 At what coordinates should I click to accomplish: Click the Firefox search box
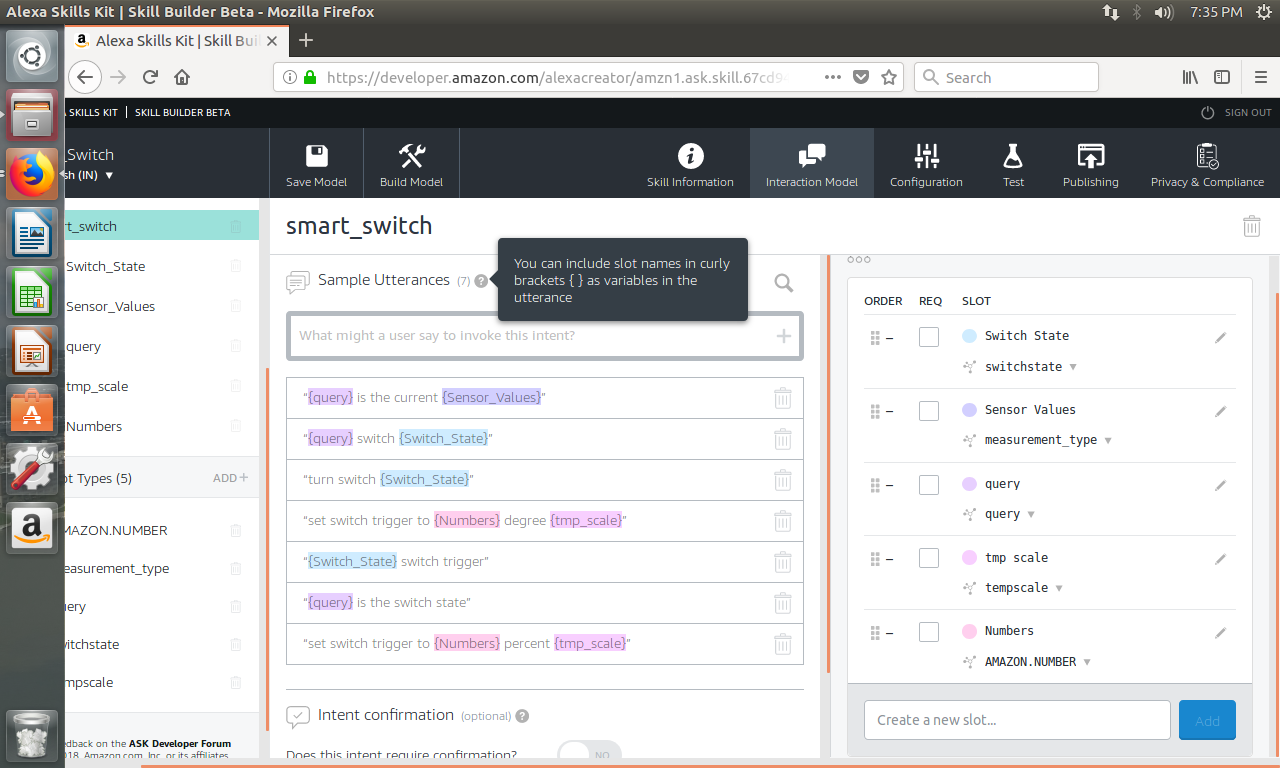(x=1006, y=77)
